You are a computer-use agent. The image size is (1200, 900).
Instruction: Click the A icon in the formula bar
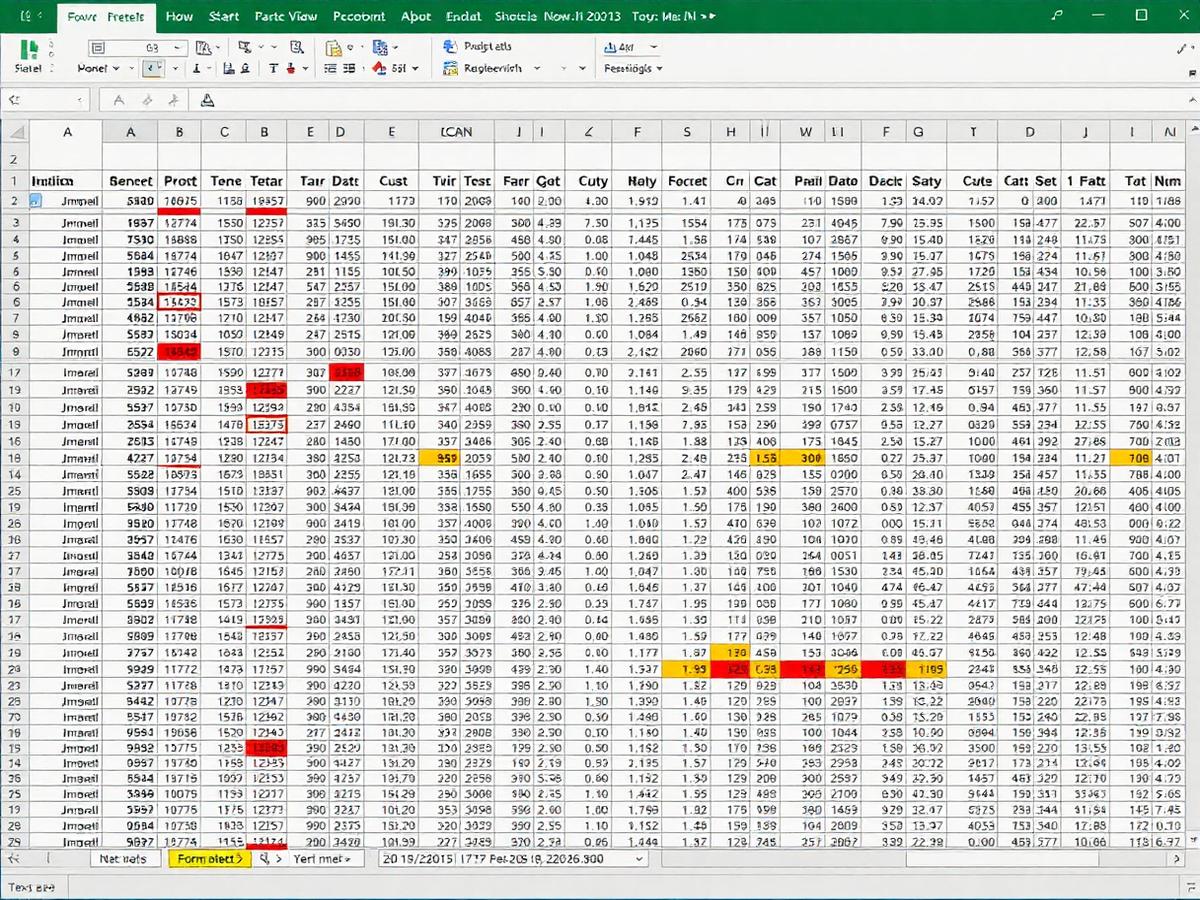(119, 100)
